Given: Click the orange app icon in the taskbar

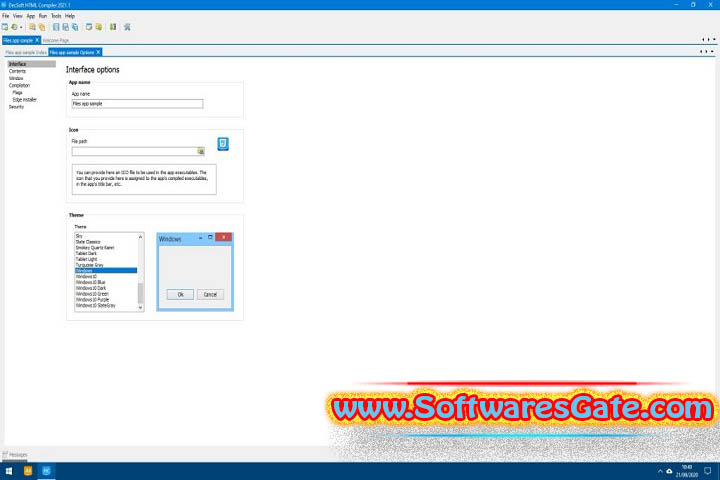Looking at the screenshot, I should (x=28, y=471).
